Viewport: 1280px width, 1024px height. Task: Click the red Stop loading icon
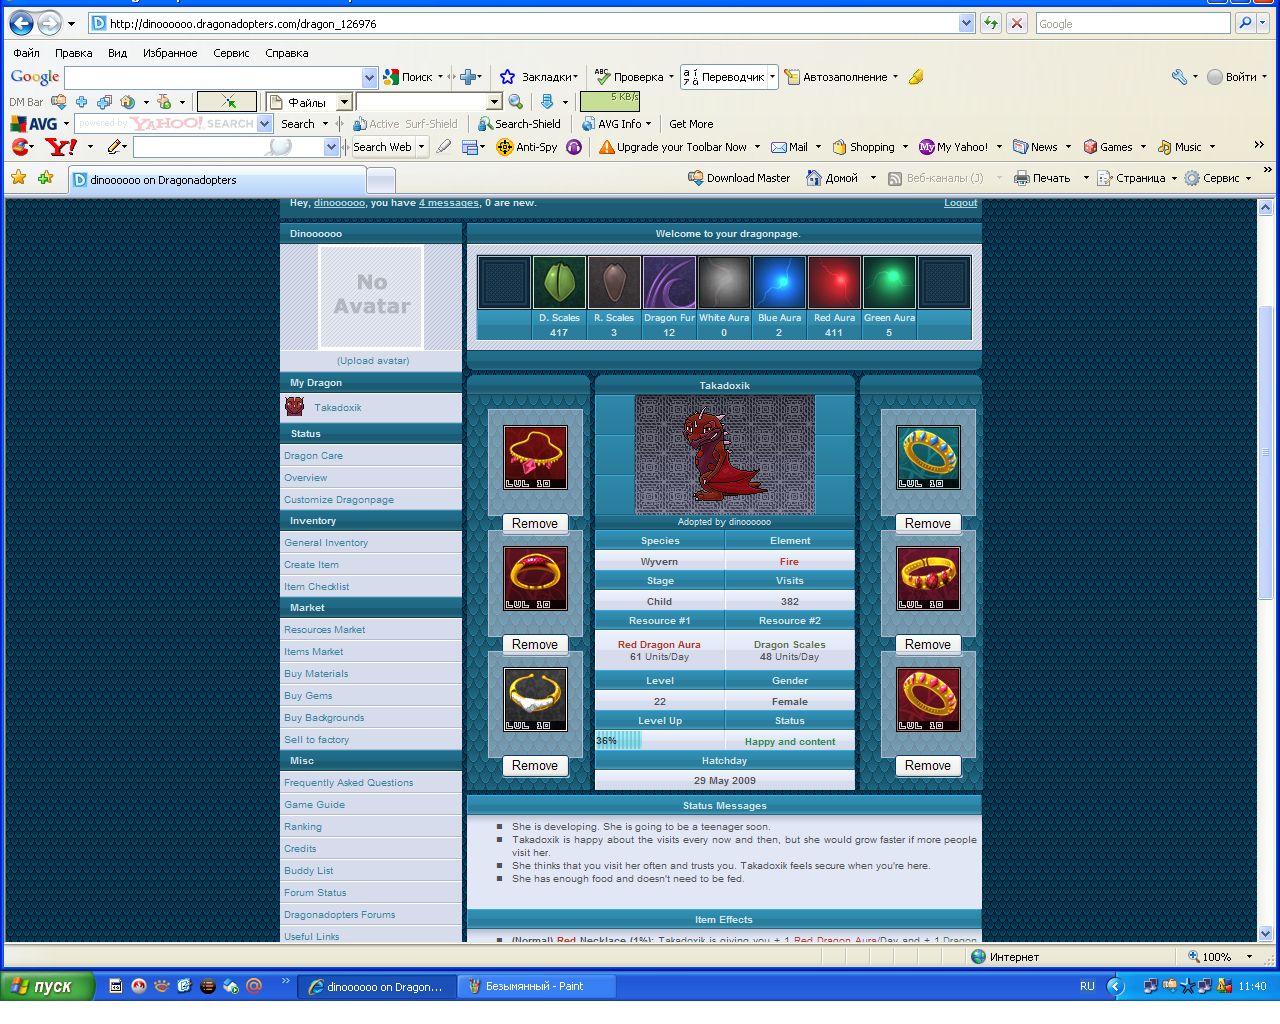click(x=1017, y=23)
